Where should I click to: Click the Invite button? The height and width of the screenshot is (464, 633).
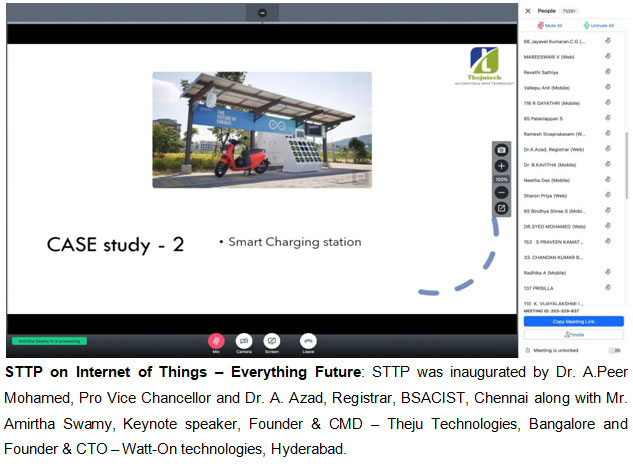click(573, 335)
